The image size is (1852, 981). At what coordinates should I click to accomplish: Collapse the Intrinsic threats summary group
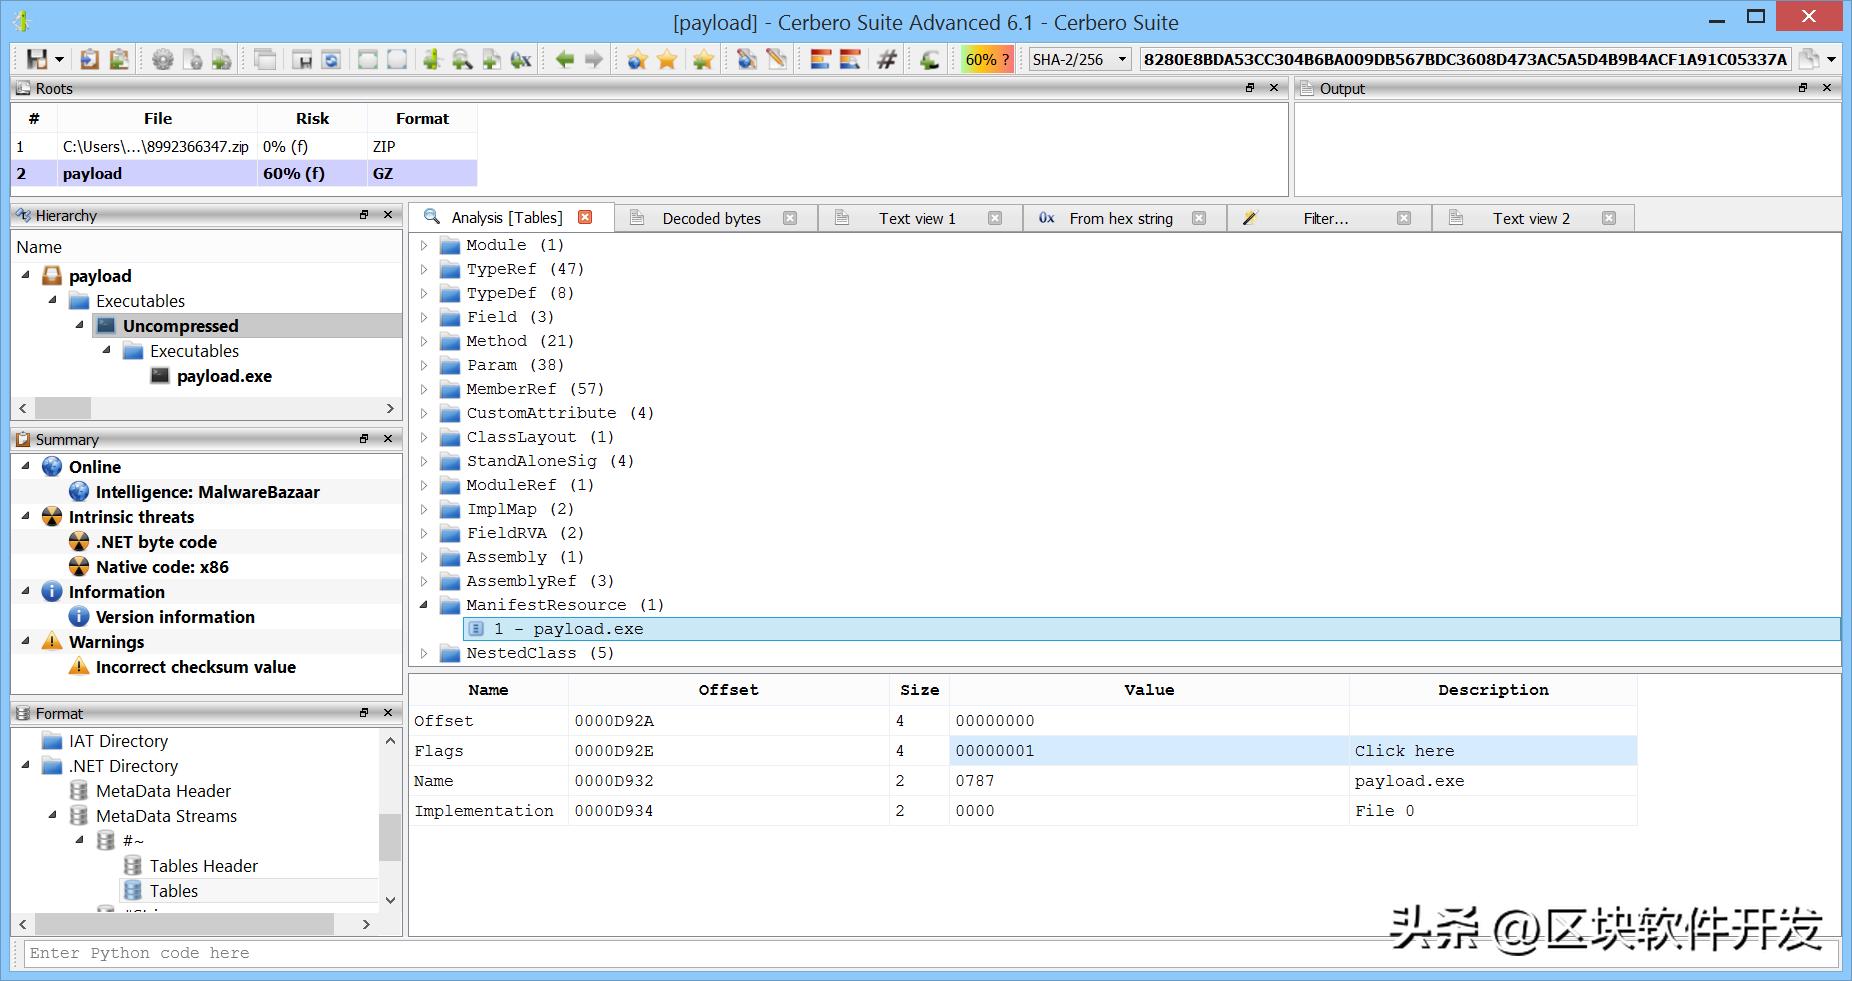[x=26, y=517]
